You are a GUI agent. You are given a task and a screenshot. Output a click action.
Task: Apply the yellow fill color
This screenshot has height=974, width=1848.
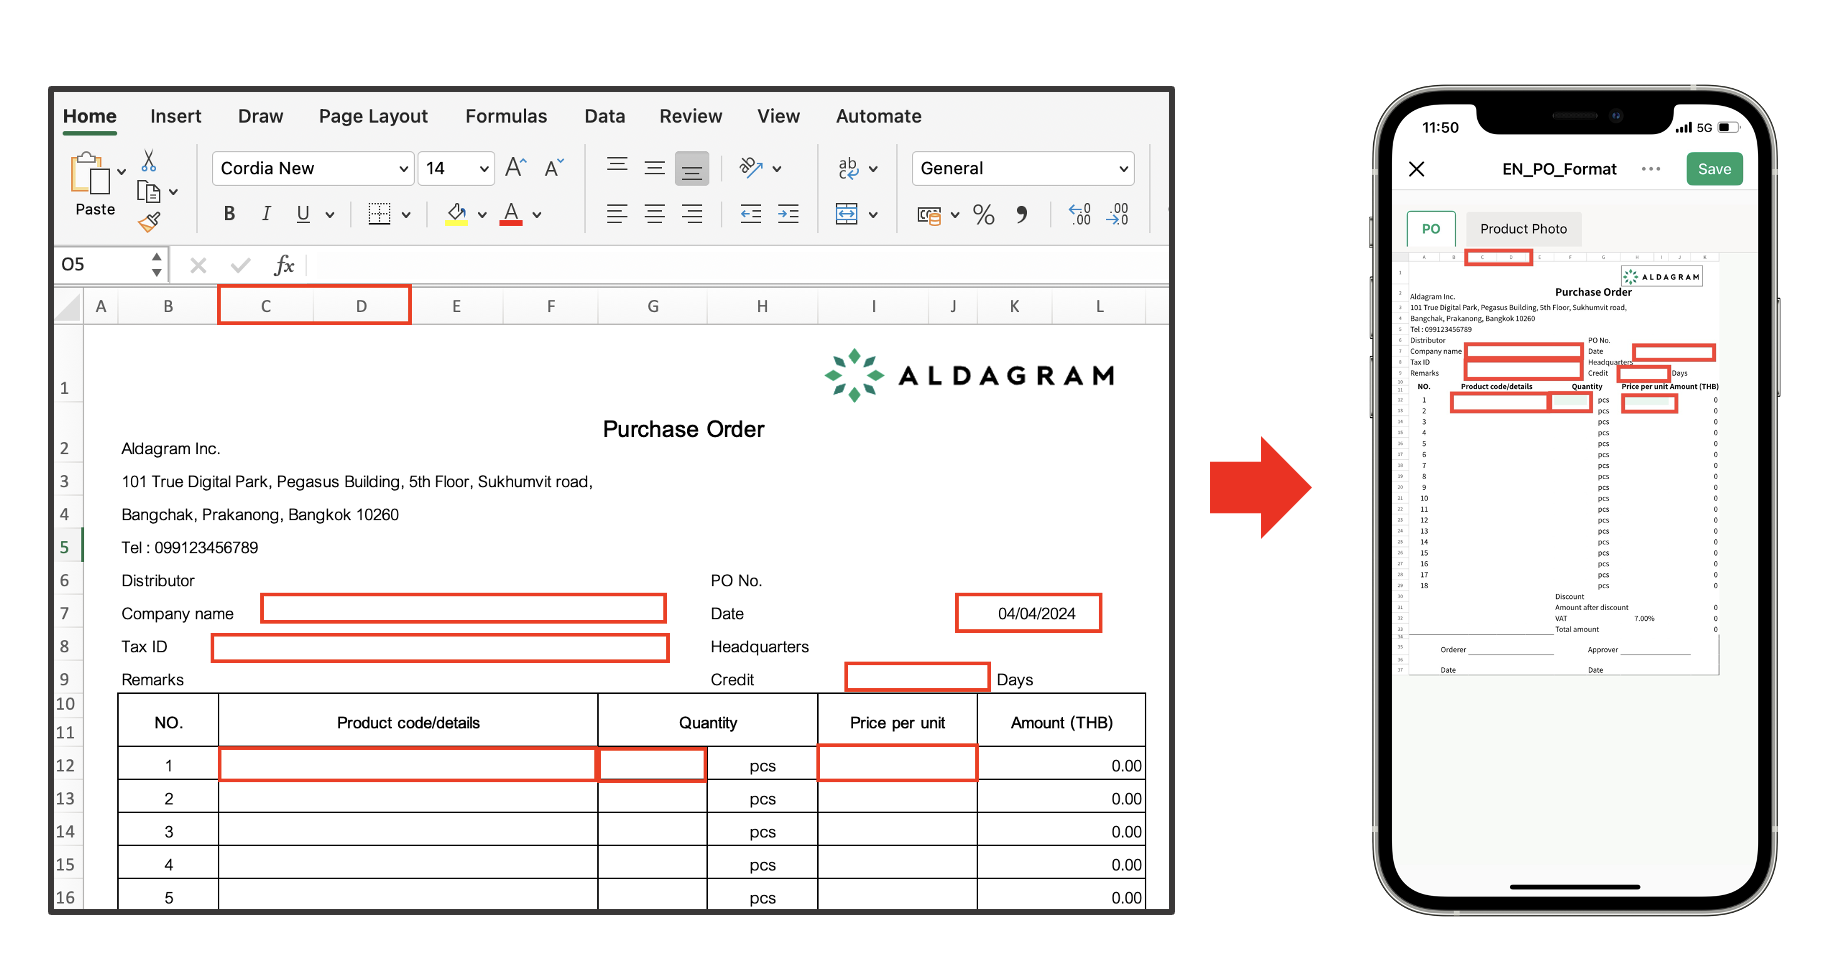[x=457, y=214]
